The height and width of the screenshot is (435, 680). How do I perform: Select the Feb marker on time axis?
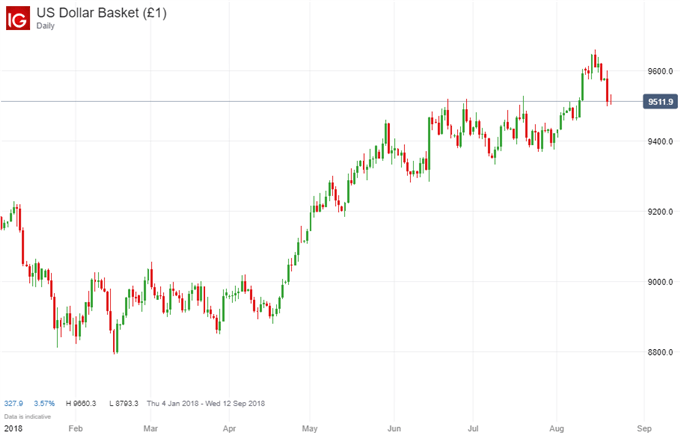click(x=77, y=426)
